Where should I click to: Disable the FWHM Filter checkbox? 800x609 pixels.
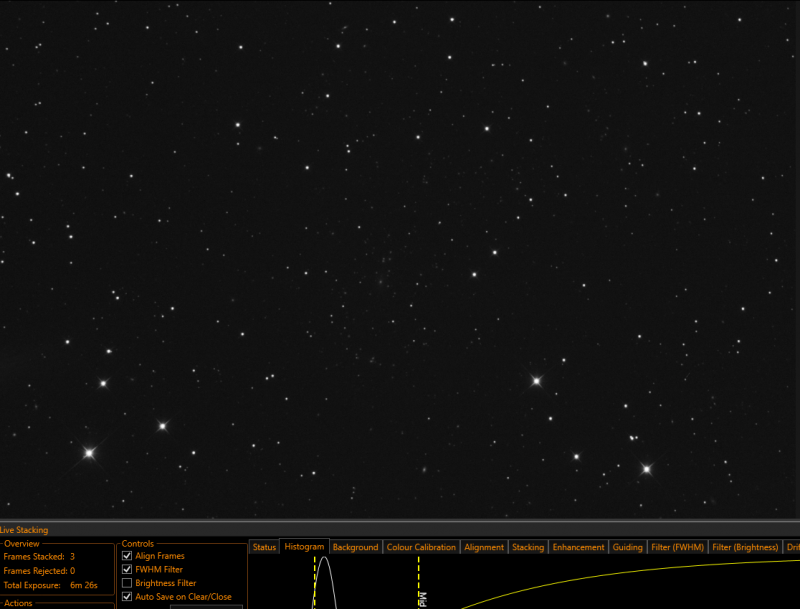pos(127,569)
